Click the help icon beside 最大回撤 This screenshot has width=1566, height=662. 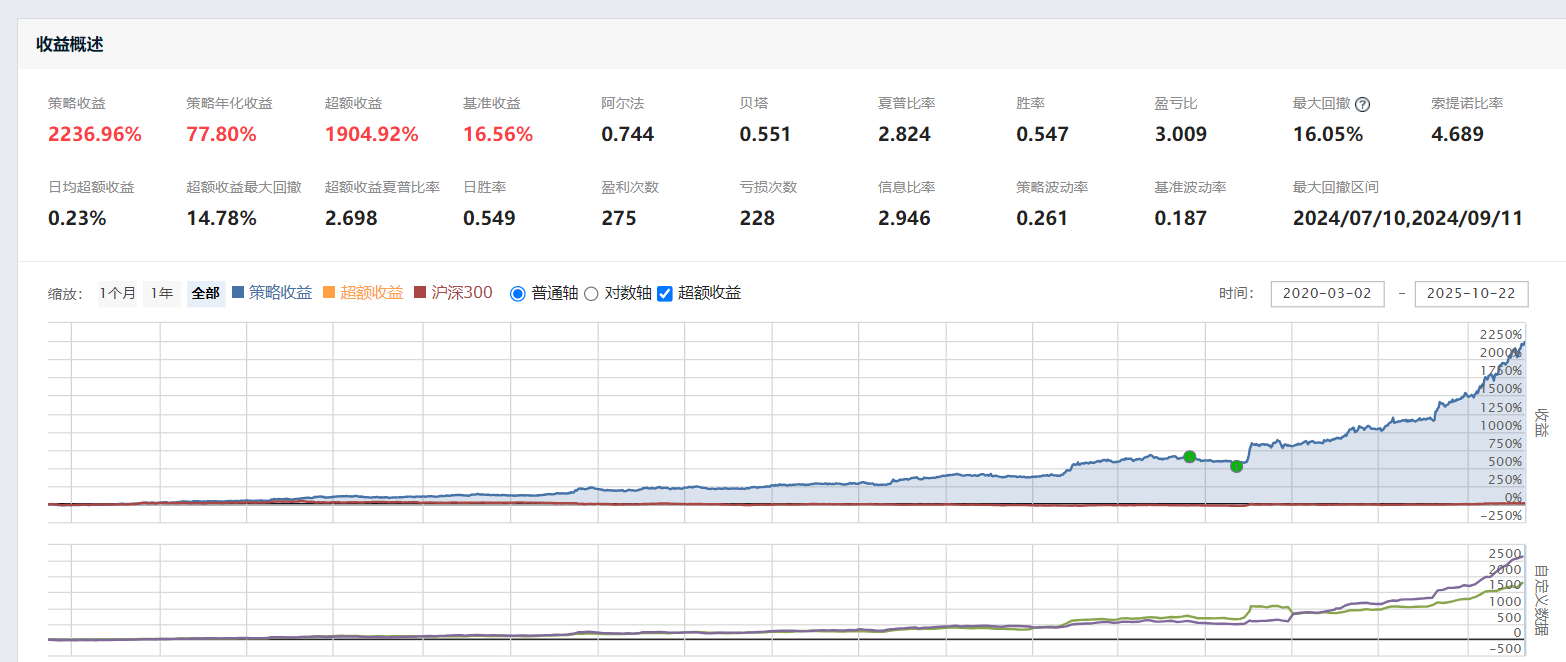(1362, 104)
